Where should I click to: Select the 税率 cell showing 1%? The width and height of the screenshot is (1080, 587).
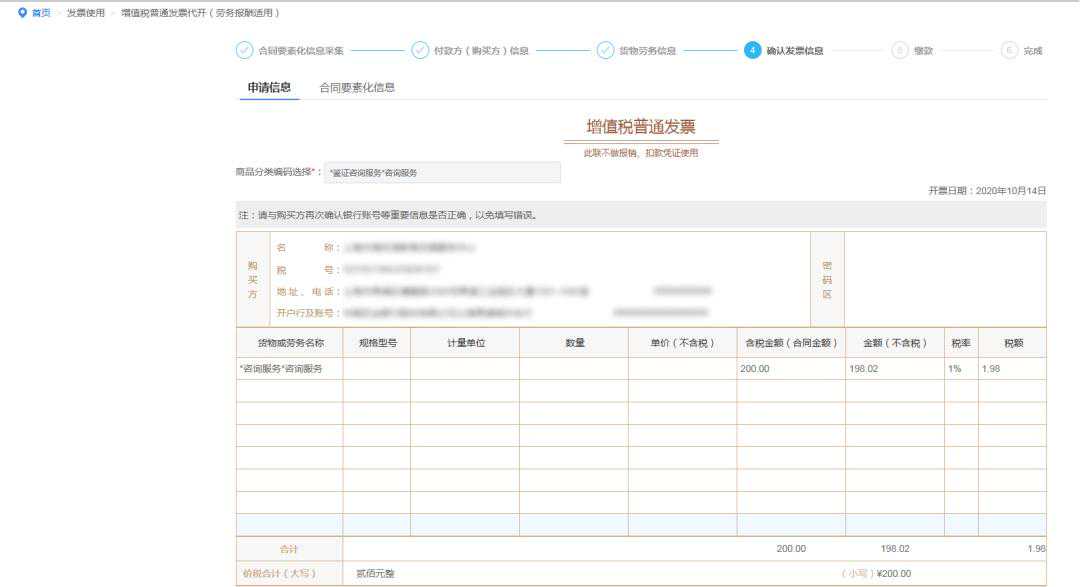click(x=960, y=369)
